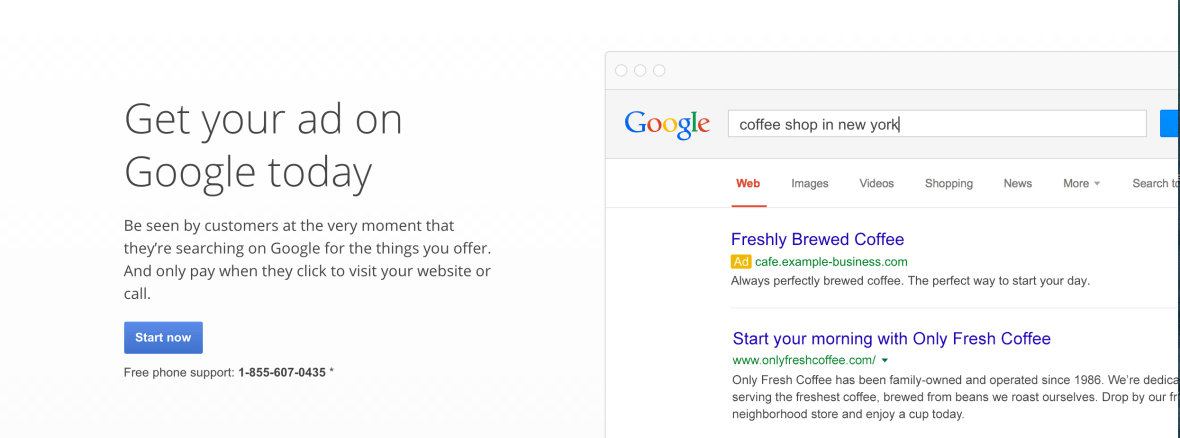Open the dropdown arrow beside www.onlyfreshcoffee.com
Image resolution: width=1180 pixels, height=438 pixels.
tap(885, 360)
